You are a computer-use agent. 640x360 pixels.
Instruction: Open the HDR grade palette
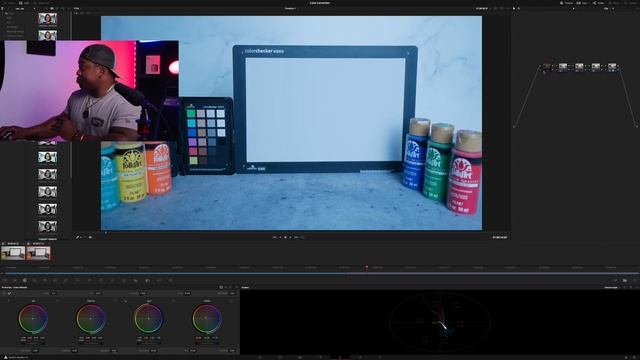pyautogui.click(x=34, y=280)
